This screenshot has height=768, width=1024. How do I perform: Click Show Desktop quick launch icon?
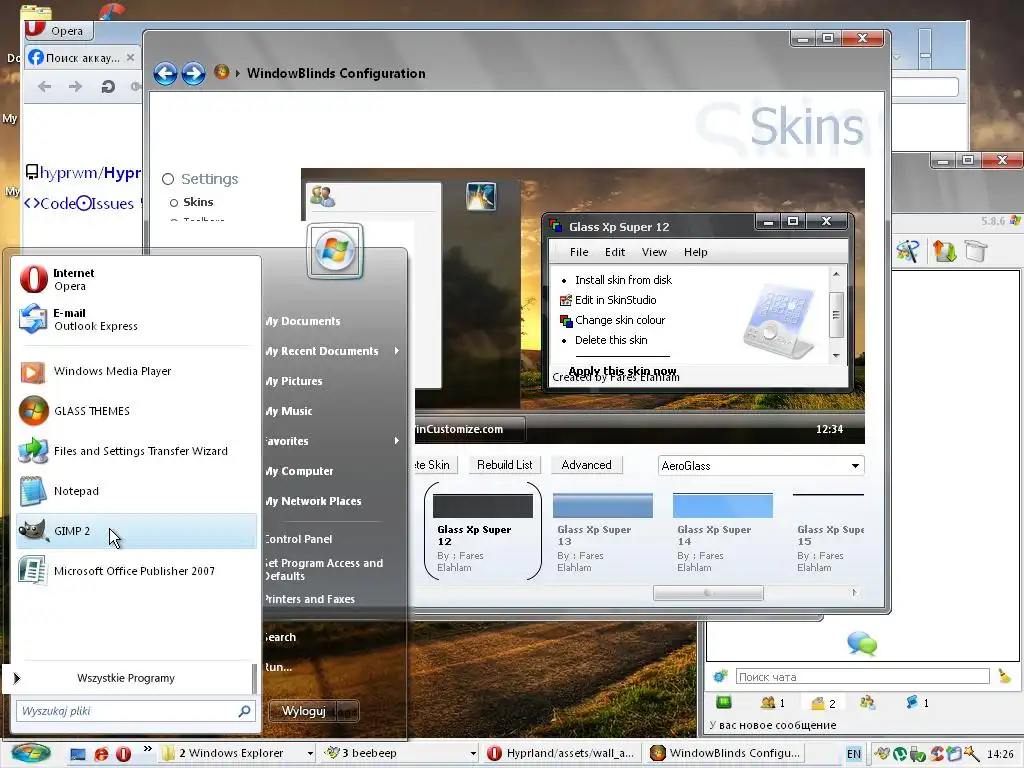(78, 754)
